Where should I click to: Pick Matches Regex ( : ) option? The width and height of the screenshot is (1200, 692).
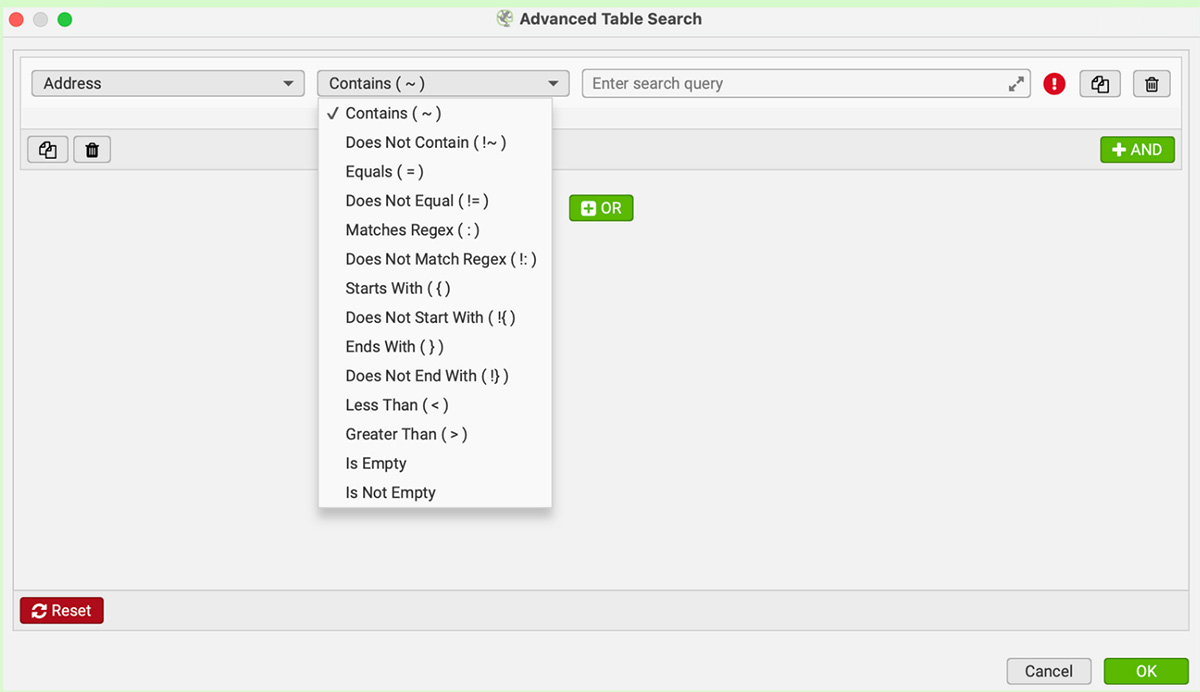tap(435, 230)
